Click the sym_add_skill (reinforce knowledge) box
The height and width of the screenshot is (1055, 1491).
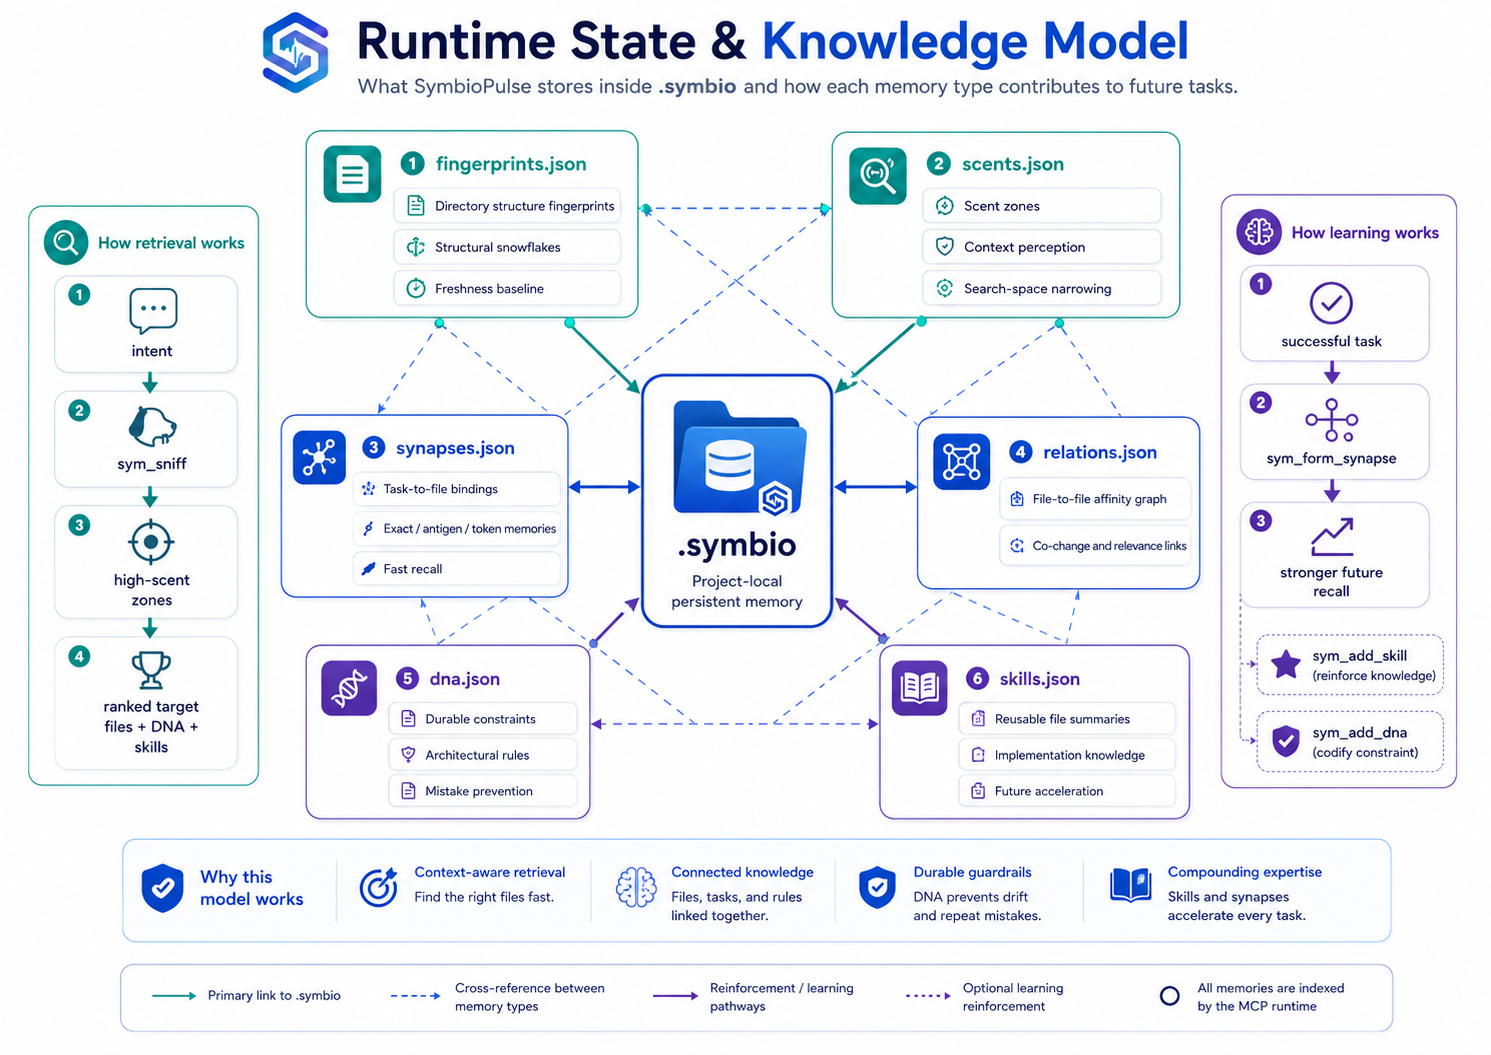pyautogui.click(x=1350, y=665)
